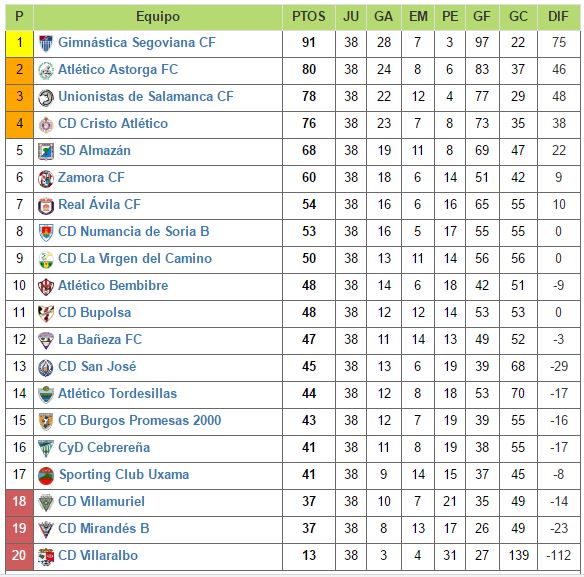Click the CD Mirandés B crest icon
The width and height of the screenshot is (584, 577).
click(x=46, y=530)
